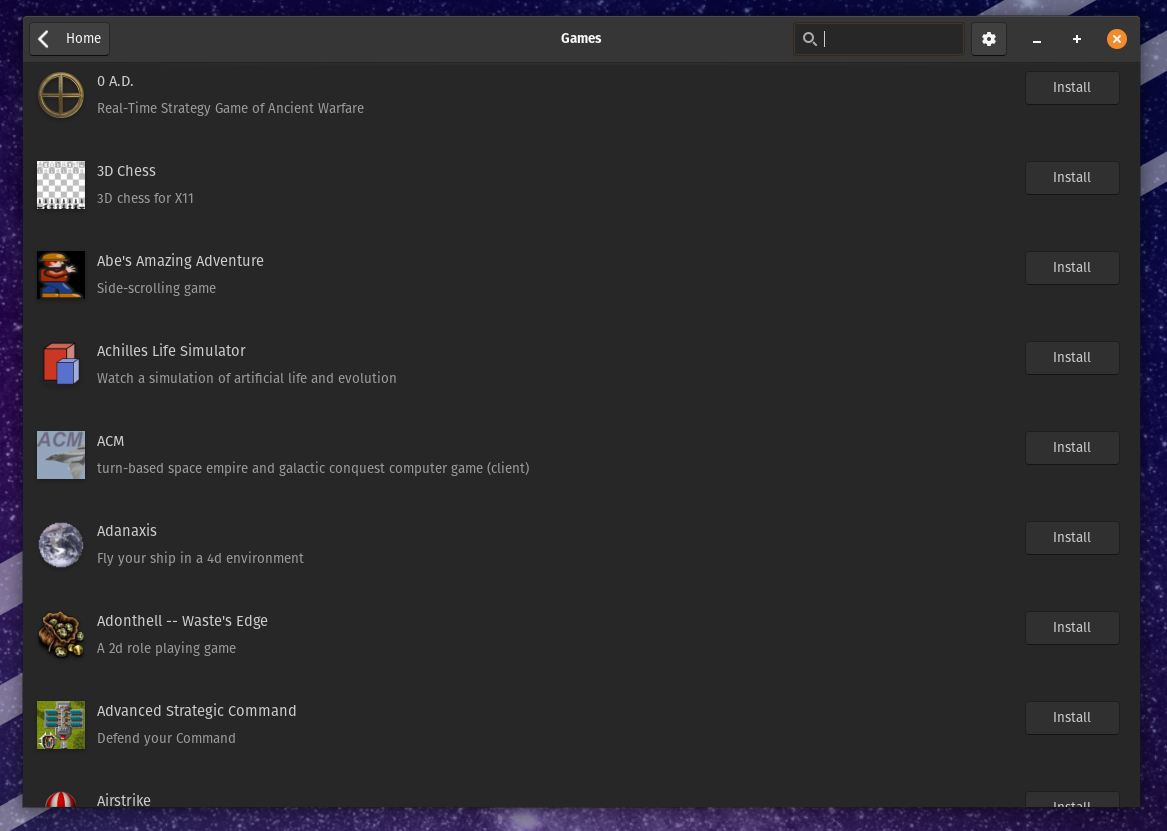This screenshot has width=1167, height=831.
Task: Open the ACM game thumbnail icon
Action: (x=61, y=455)
